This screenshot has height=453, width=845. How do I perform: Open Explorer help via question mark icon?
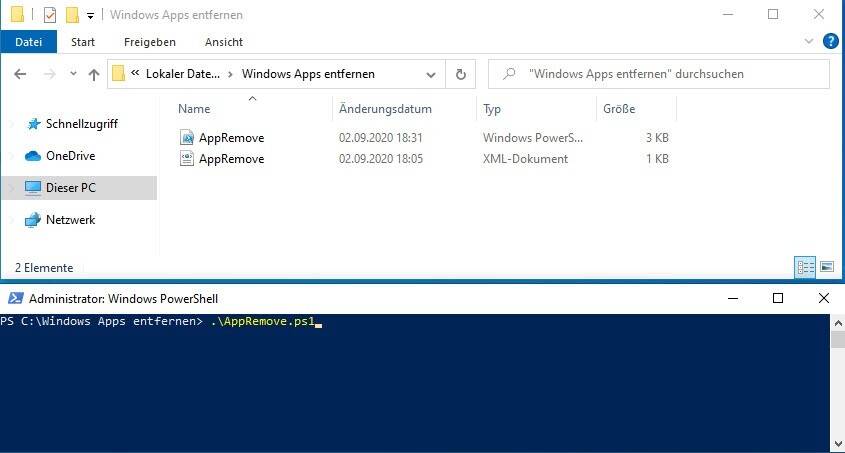pyautogui.click(x=830, y=41)
